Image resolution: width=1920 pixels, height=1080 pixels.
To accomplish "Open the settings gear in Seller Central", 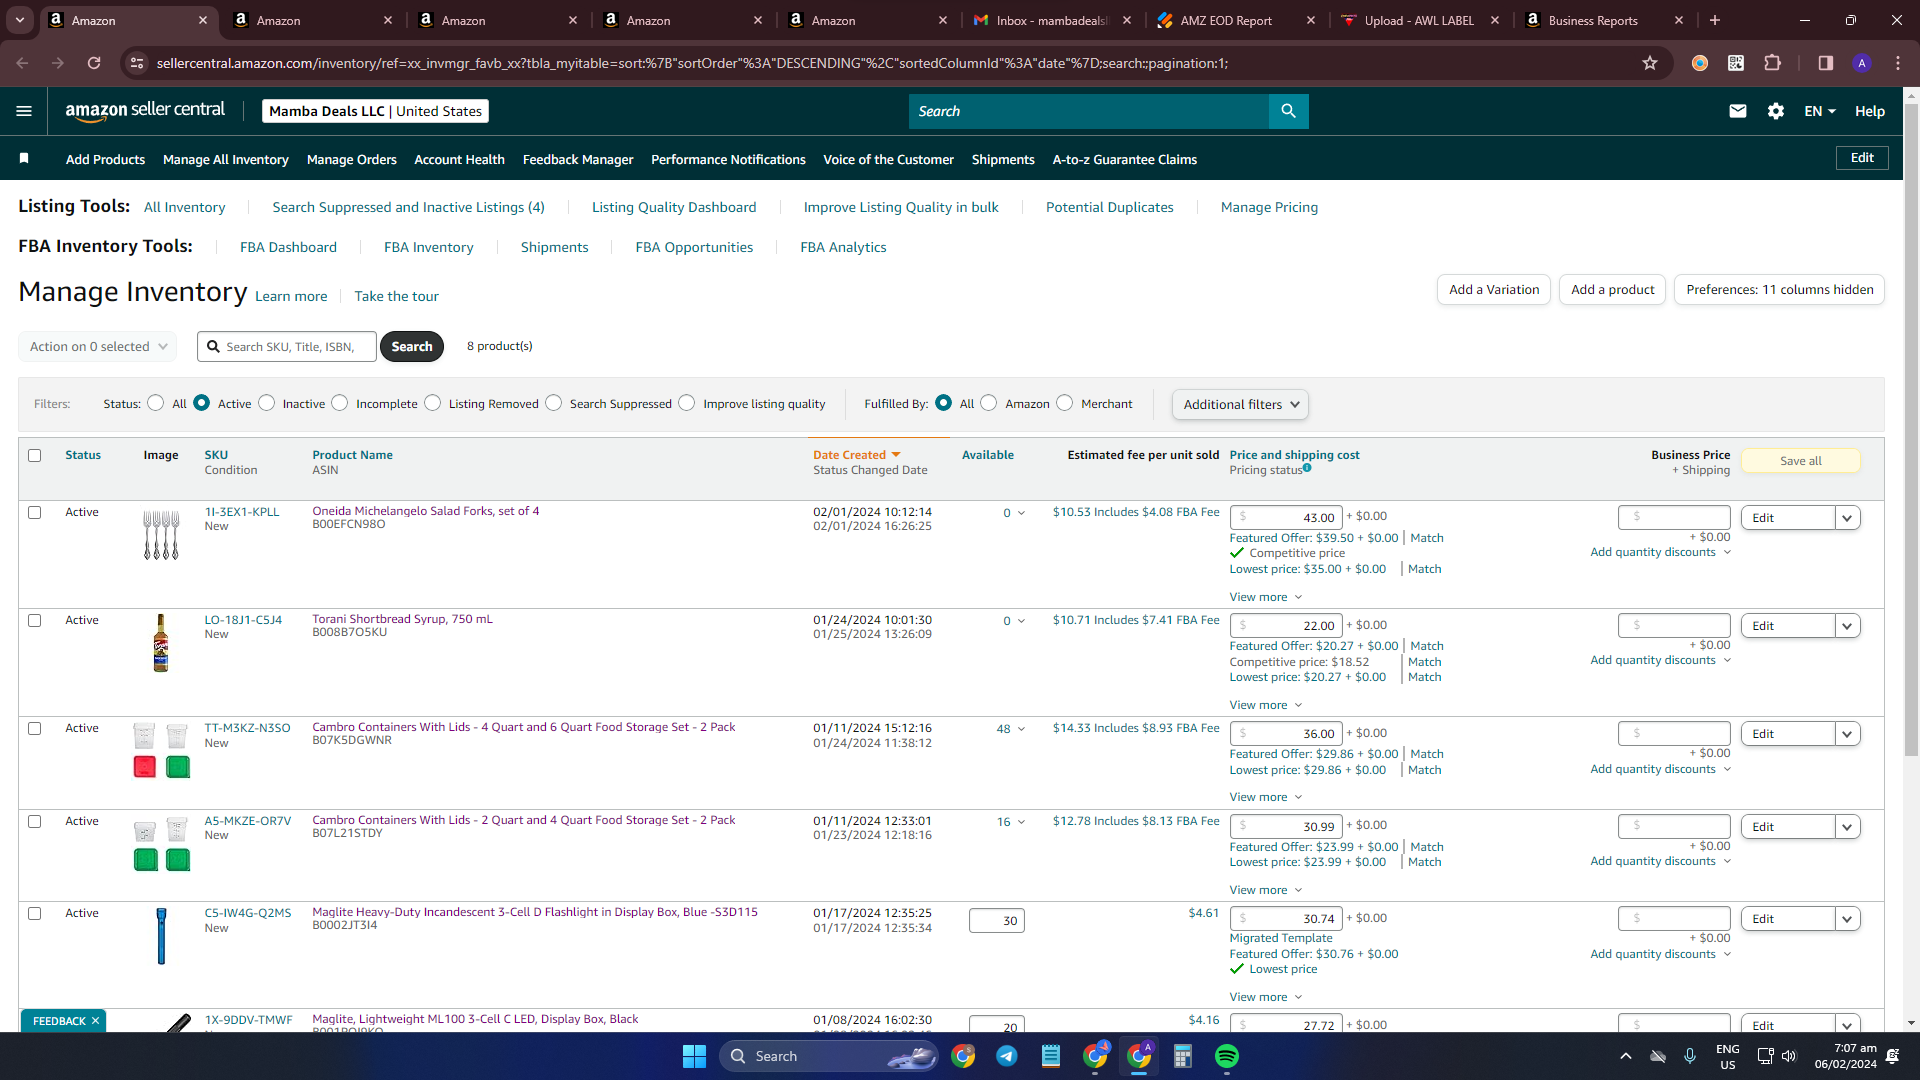I will 1776,111.
